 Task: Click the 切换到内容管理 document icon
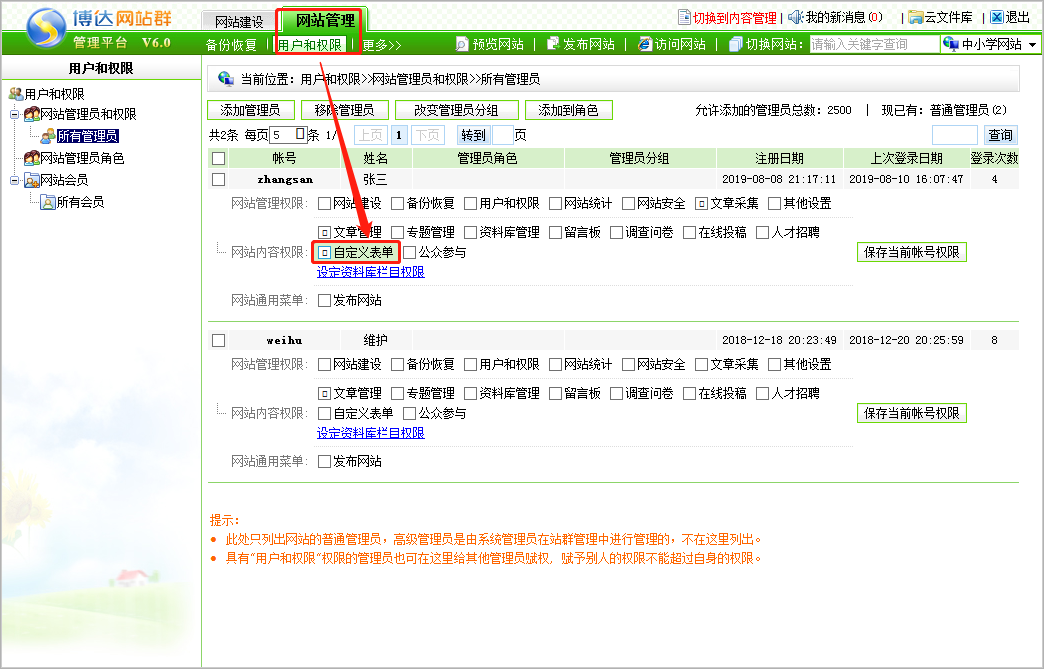point(684,17)
